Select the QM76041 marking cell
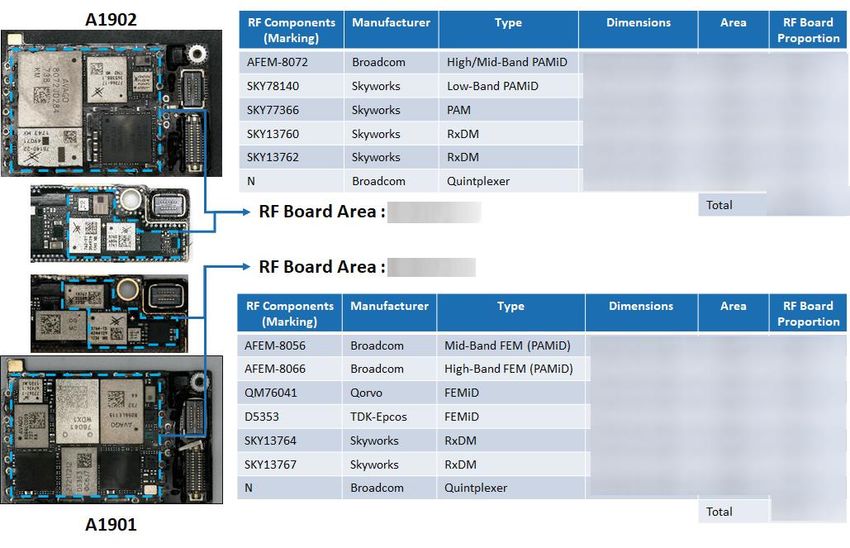850x548 pixels. point(290,392)
